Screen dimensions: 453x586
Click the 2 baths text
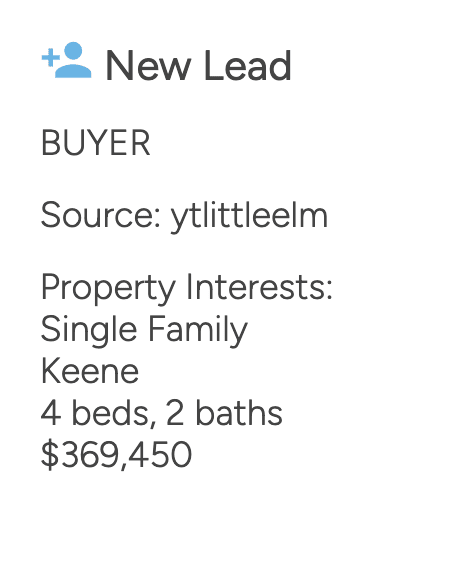[x=224, y=412]
